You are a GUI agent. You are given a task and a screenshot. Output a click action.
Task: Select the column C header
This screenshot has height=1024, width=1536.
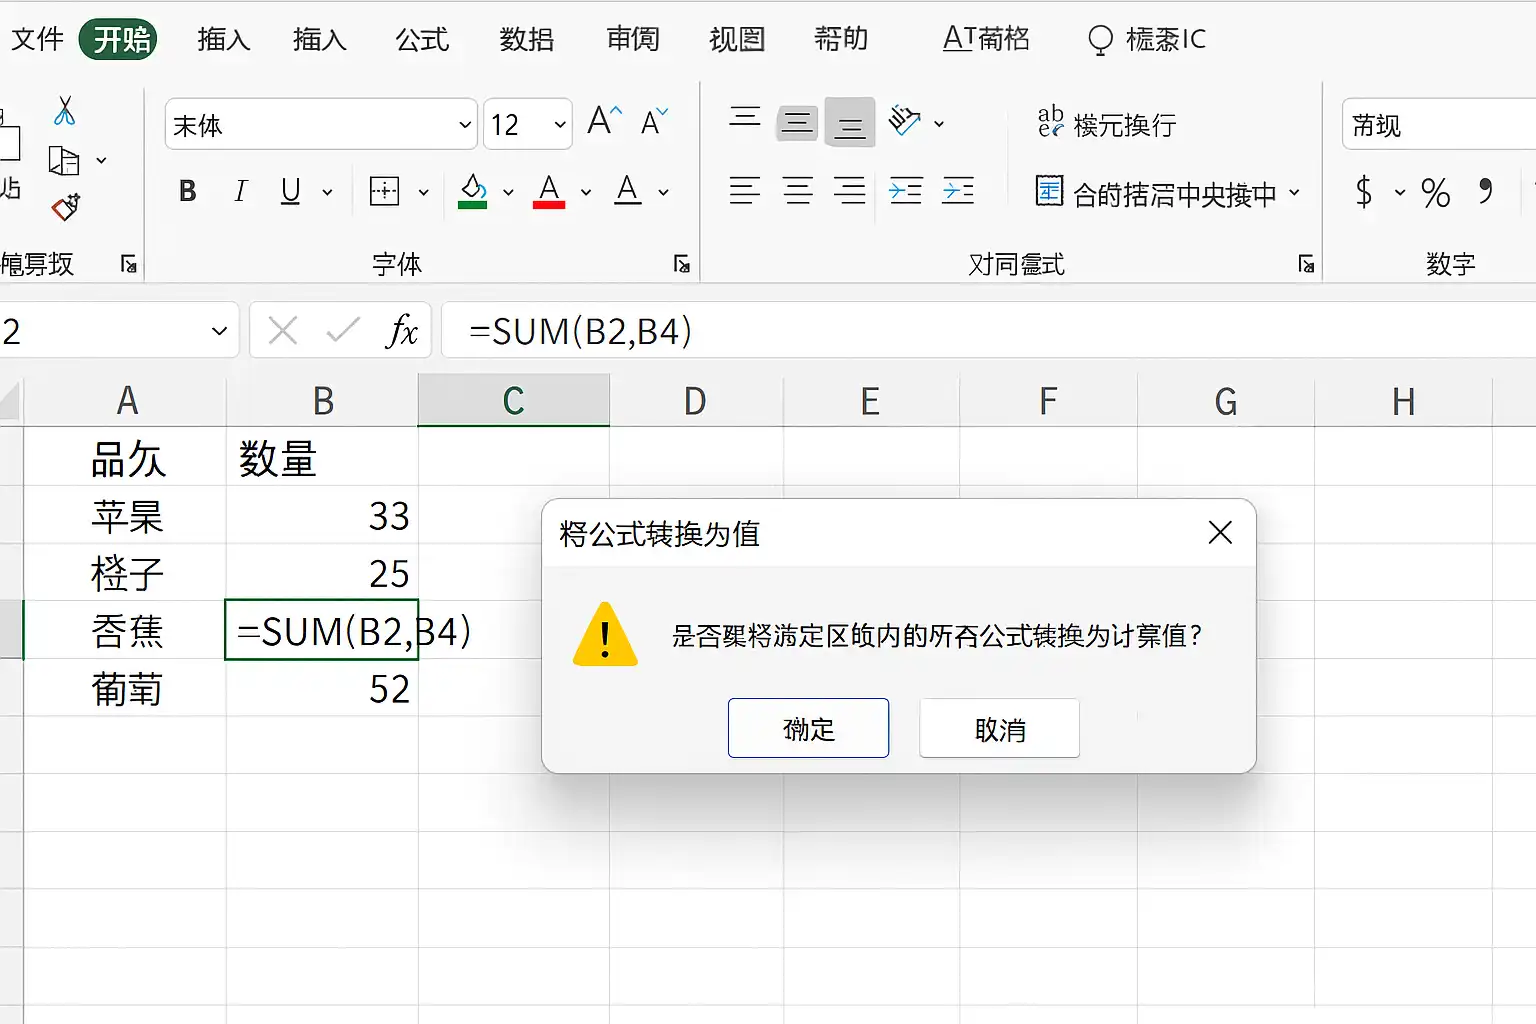[513, 400]
